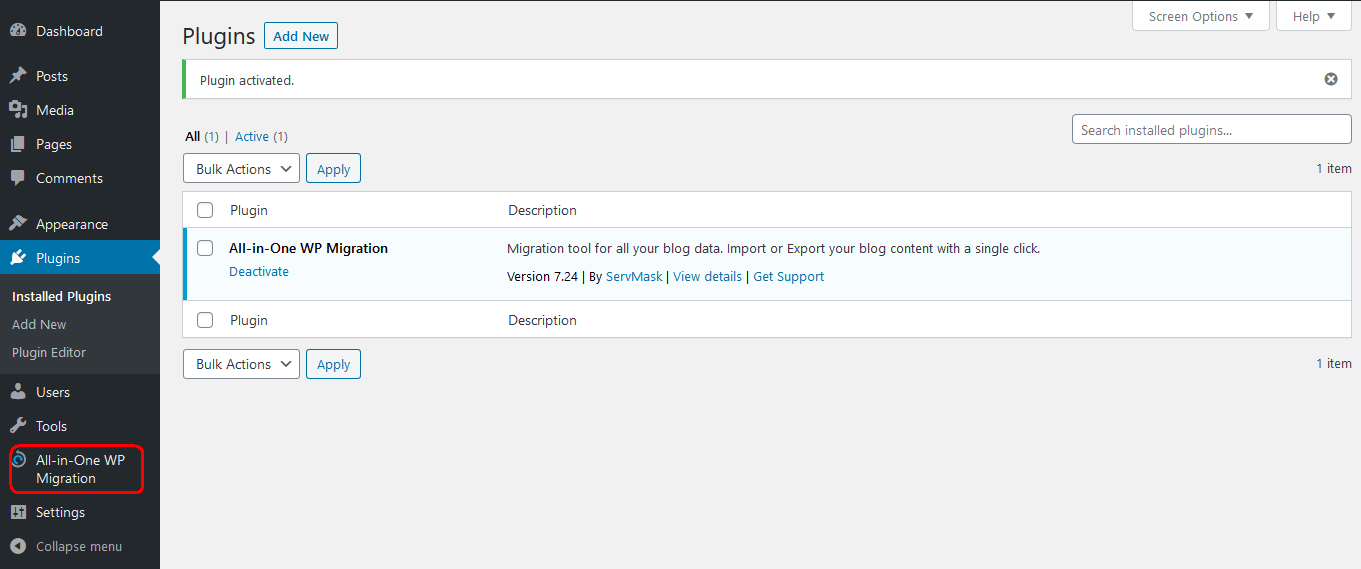Image resolution: width=1361 pixels, height=569 pixels.
Task: Select the Plugins menu item
Action: pos(58,258)
